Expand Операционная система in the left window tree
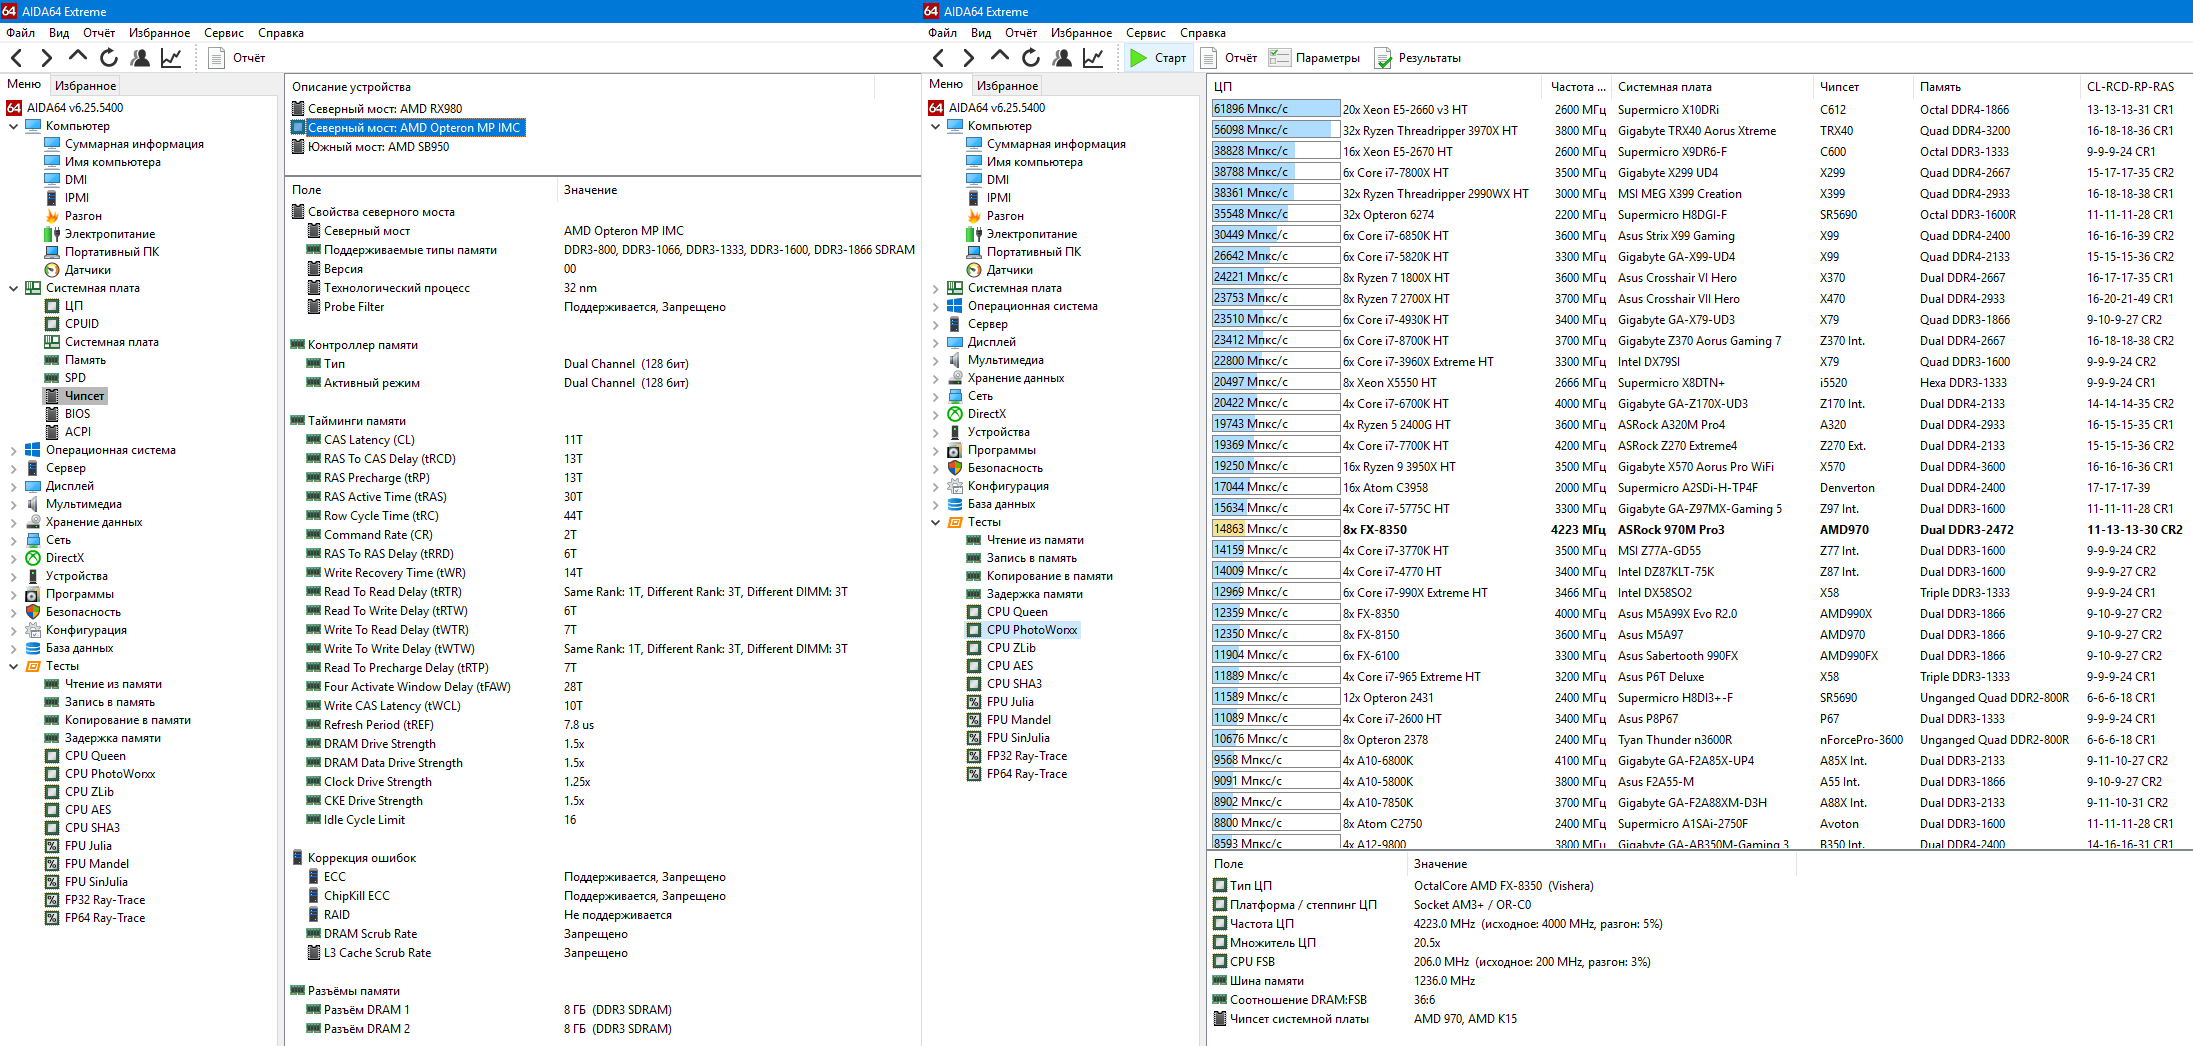Viewport: 2193px width, 1046px height. coord(14,450)
